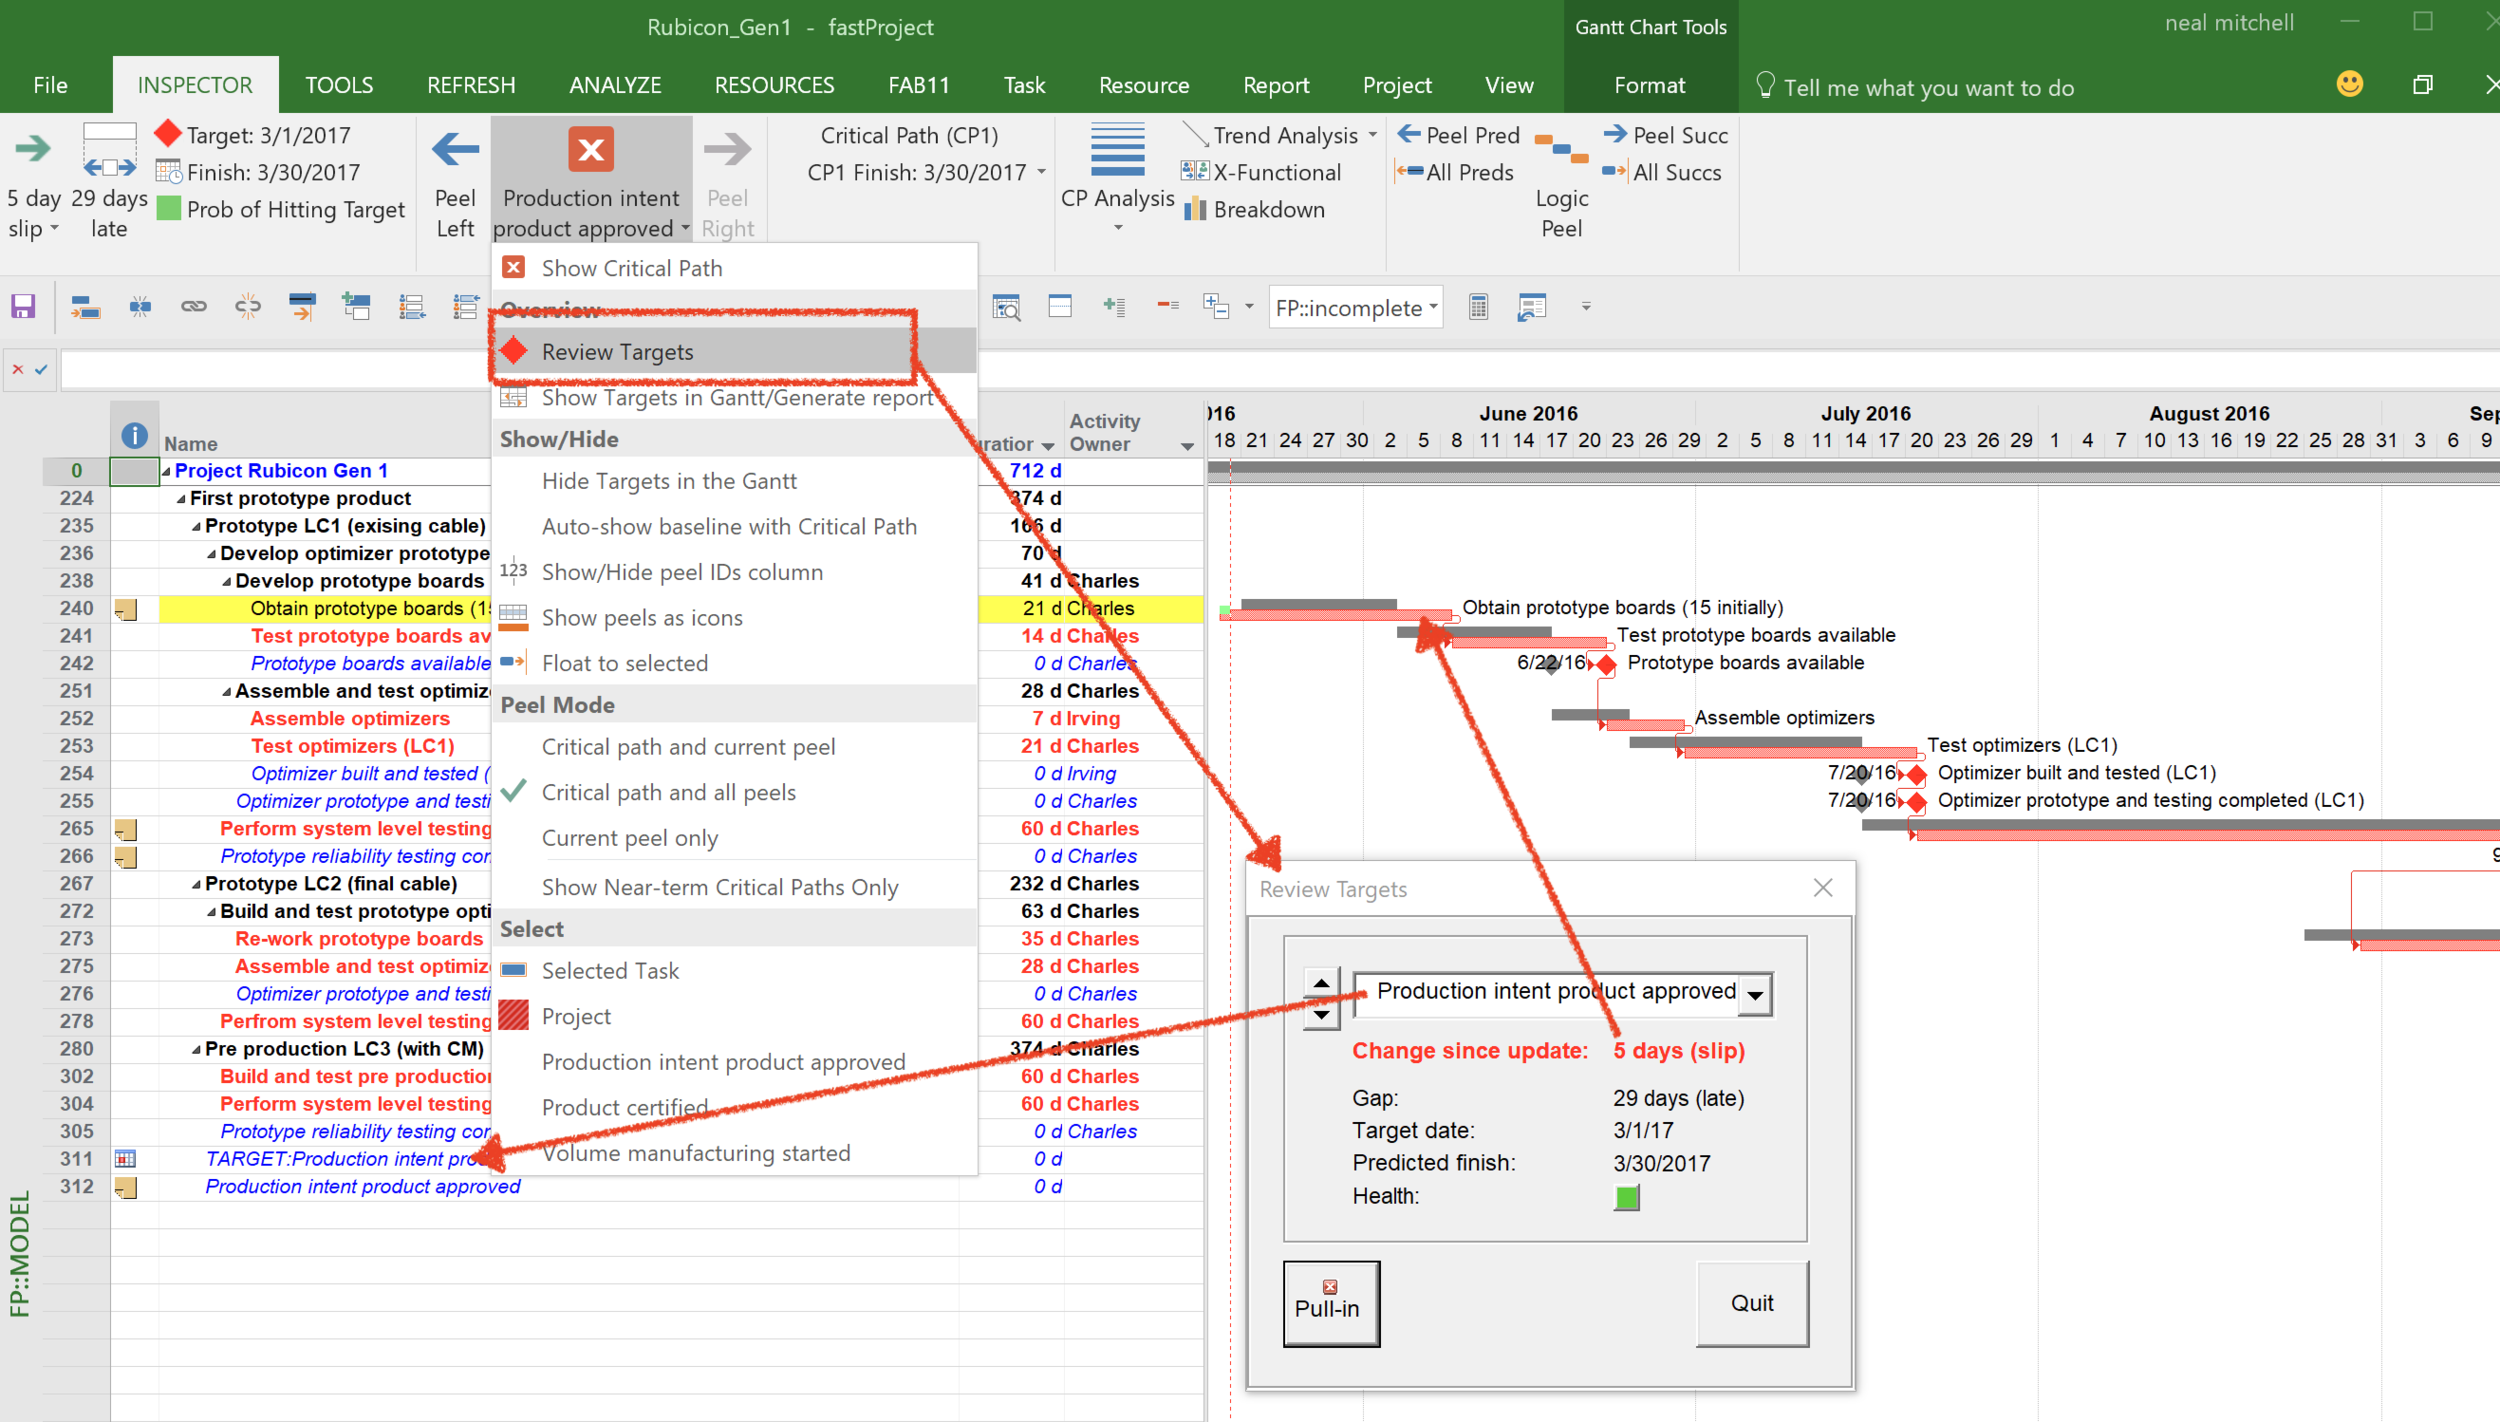The width and height of the screenshot is (2500, 1422).
Task: Collapse Prototype LC2 (final cable) group
Action: [x=197, y=884]
